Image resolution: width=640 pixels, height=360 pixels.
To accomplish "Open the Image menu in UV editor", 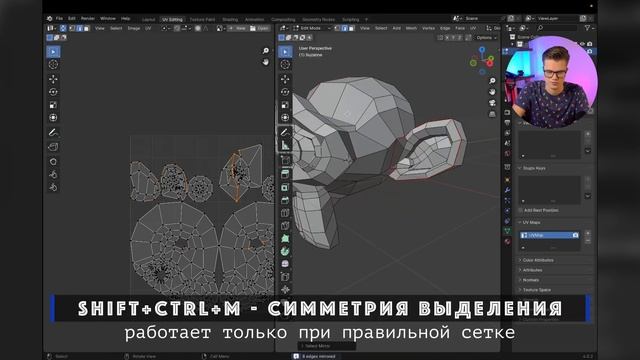I will pyautogui.click(x=134, y=28).
